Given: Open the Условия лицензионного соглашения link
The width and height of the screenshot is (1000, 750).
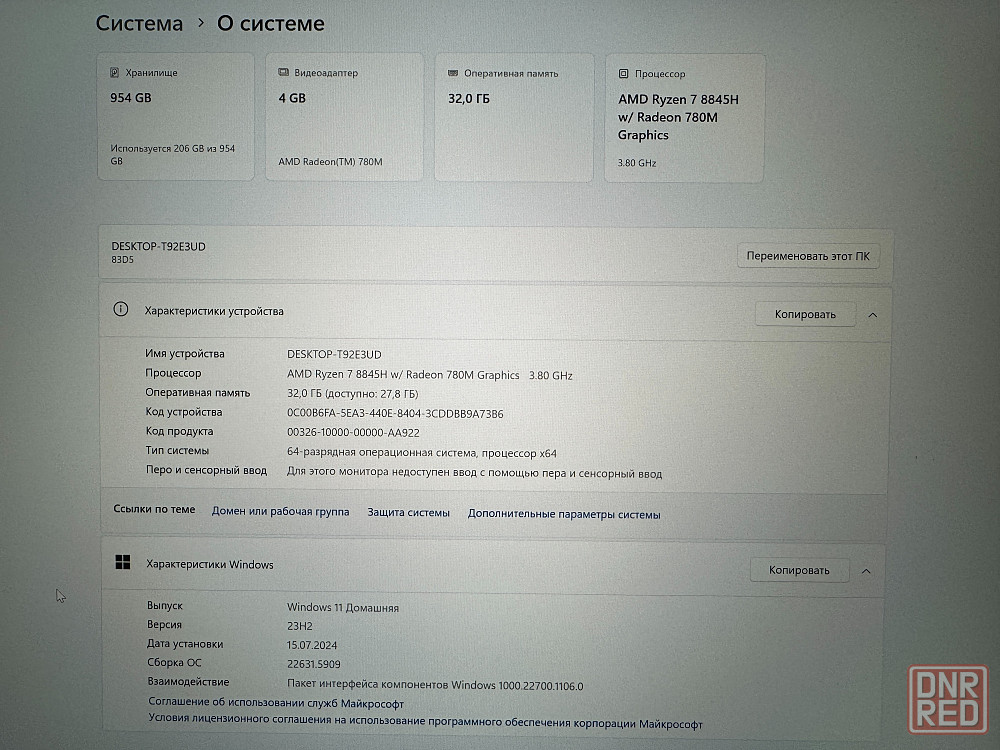Looking at the screenshot, I should tap(425, 723).
